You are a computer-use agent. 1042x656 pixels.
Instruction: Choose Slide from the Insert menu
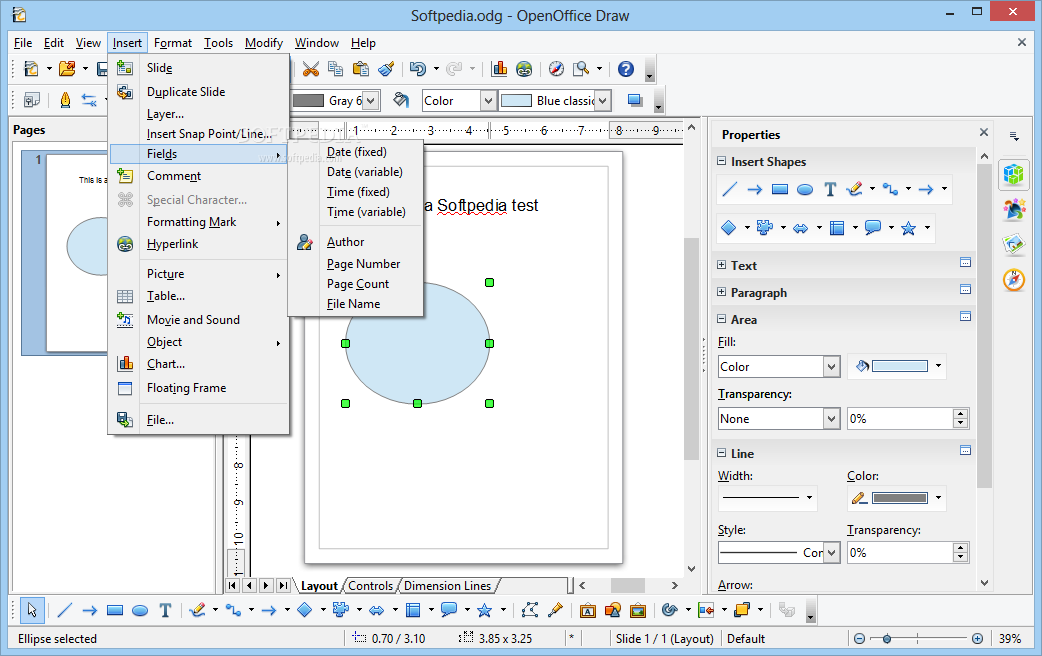point(199,68)
